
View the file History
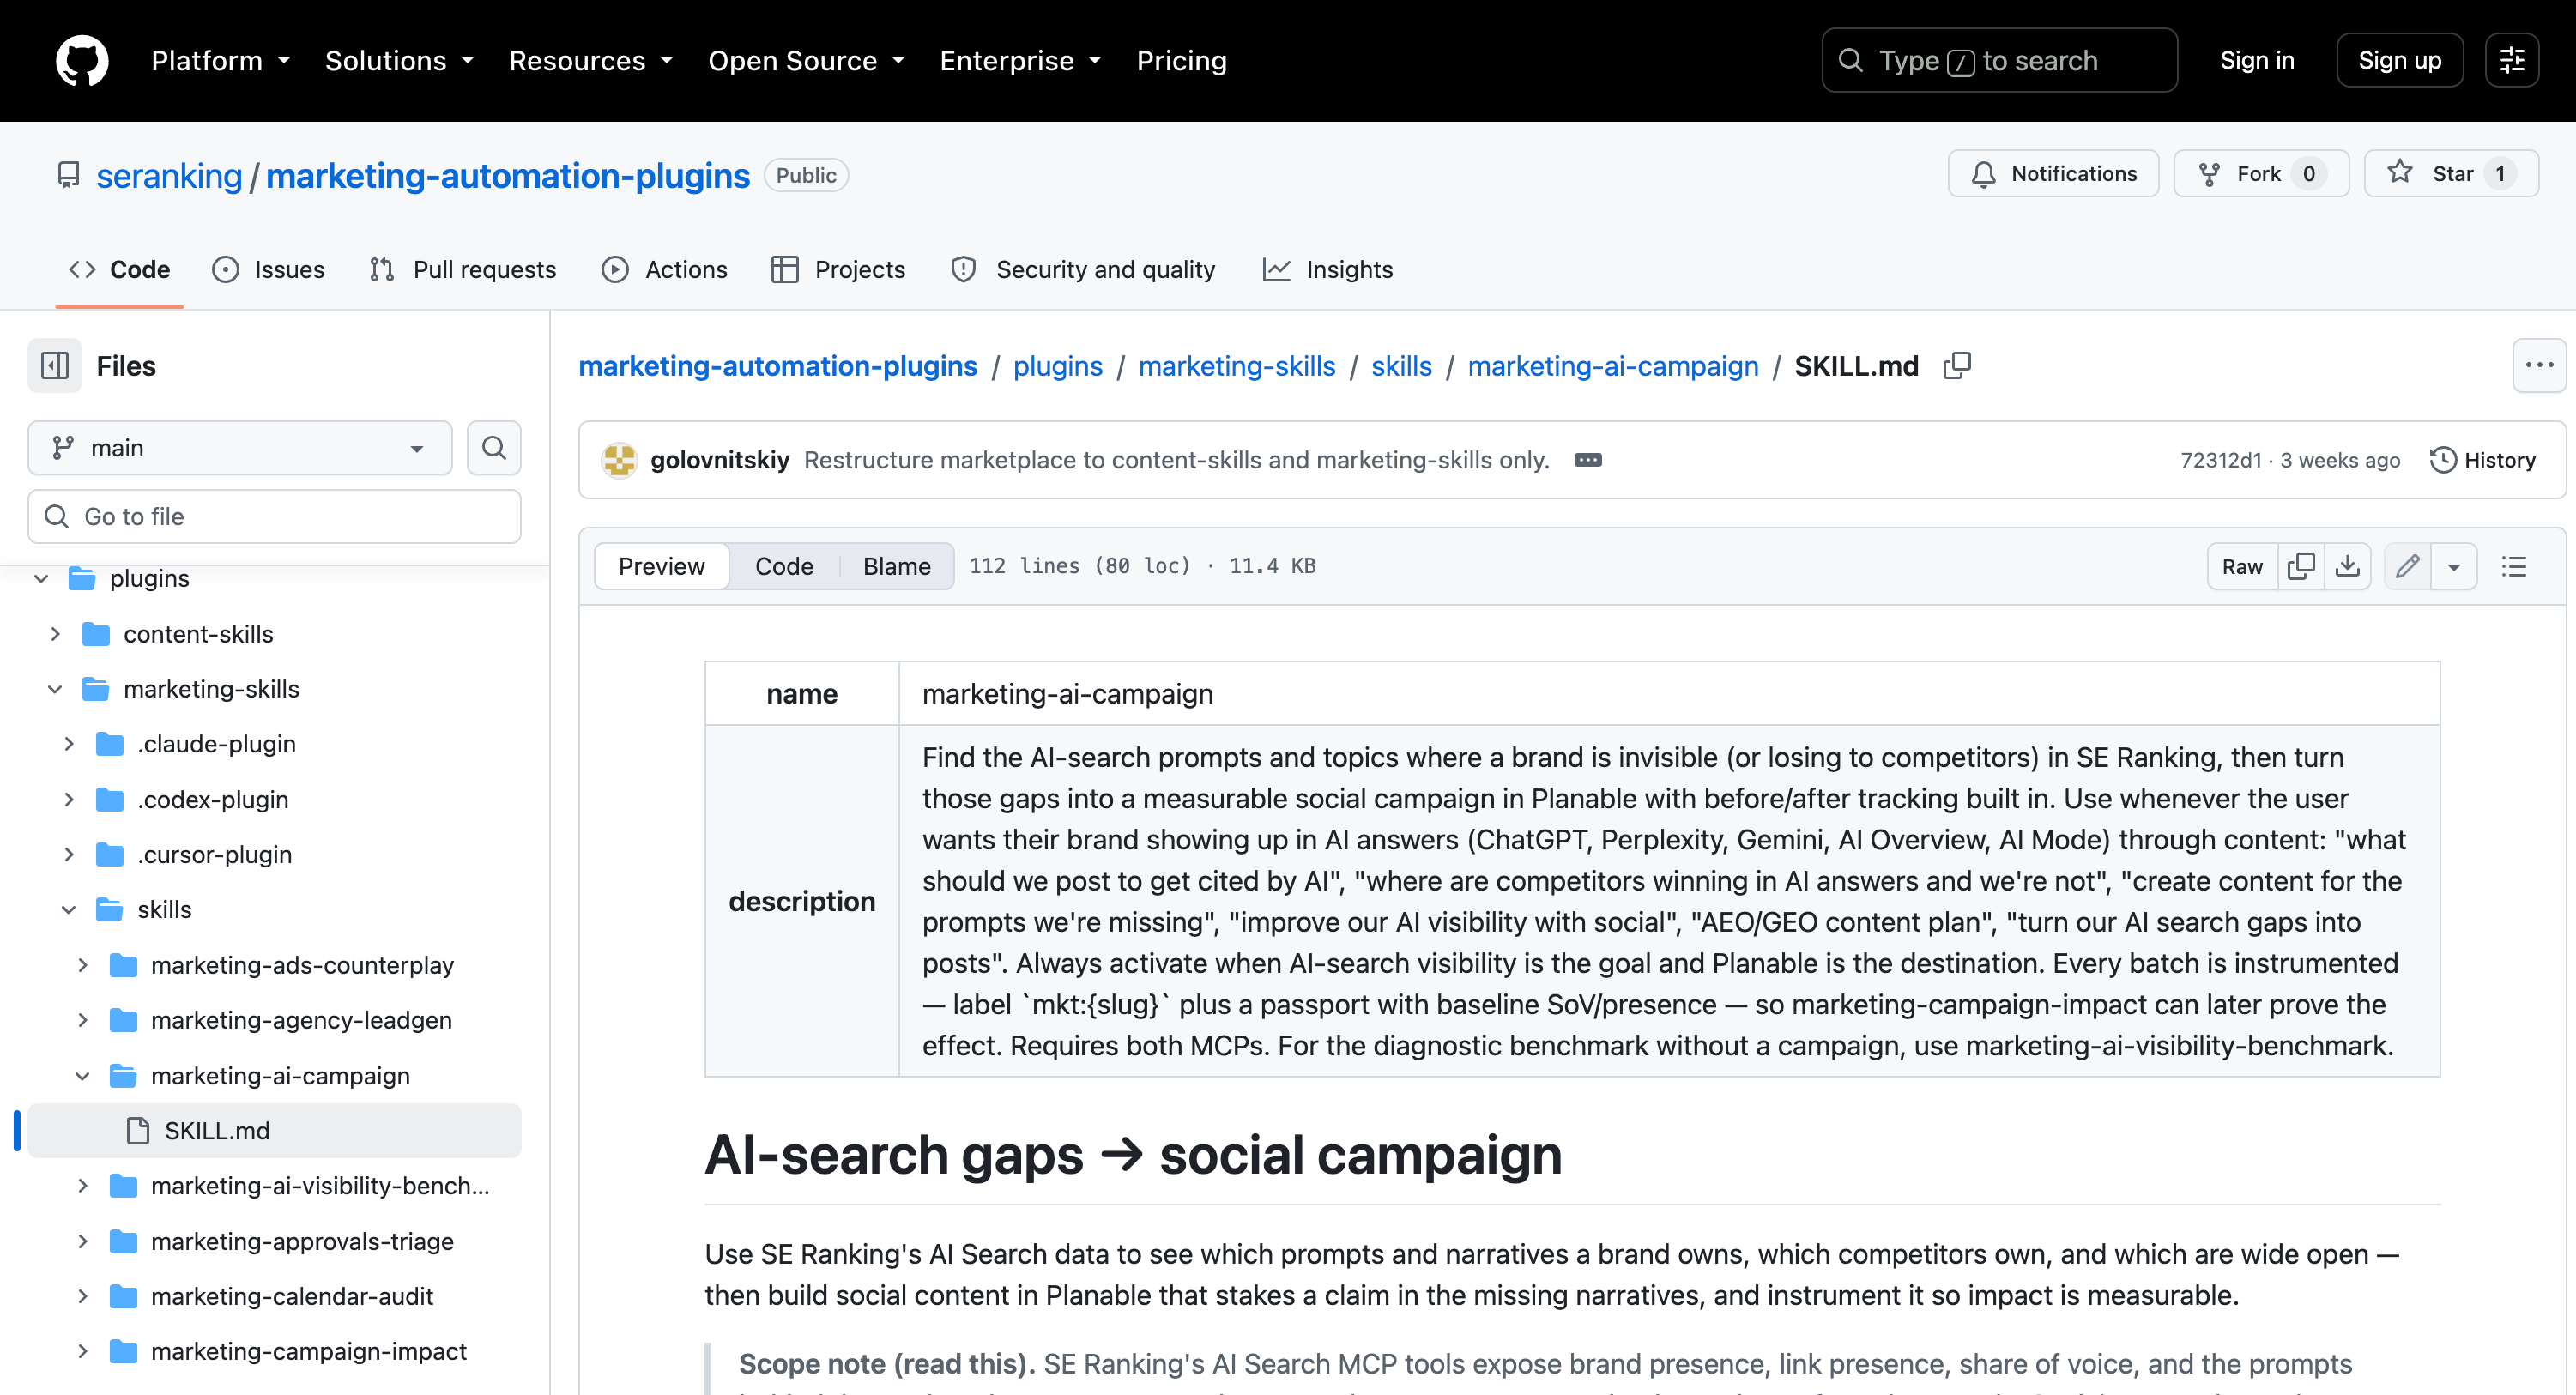pos(2483,460)
